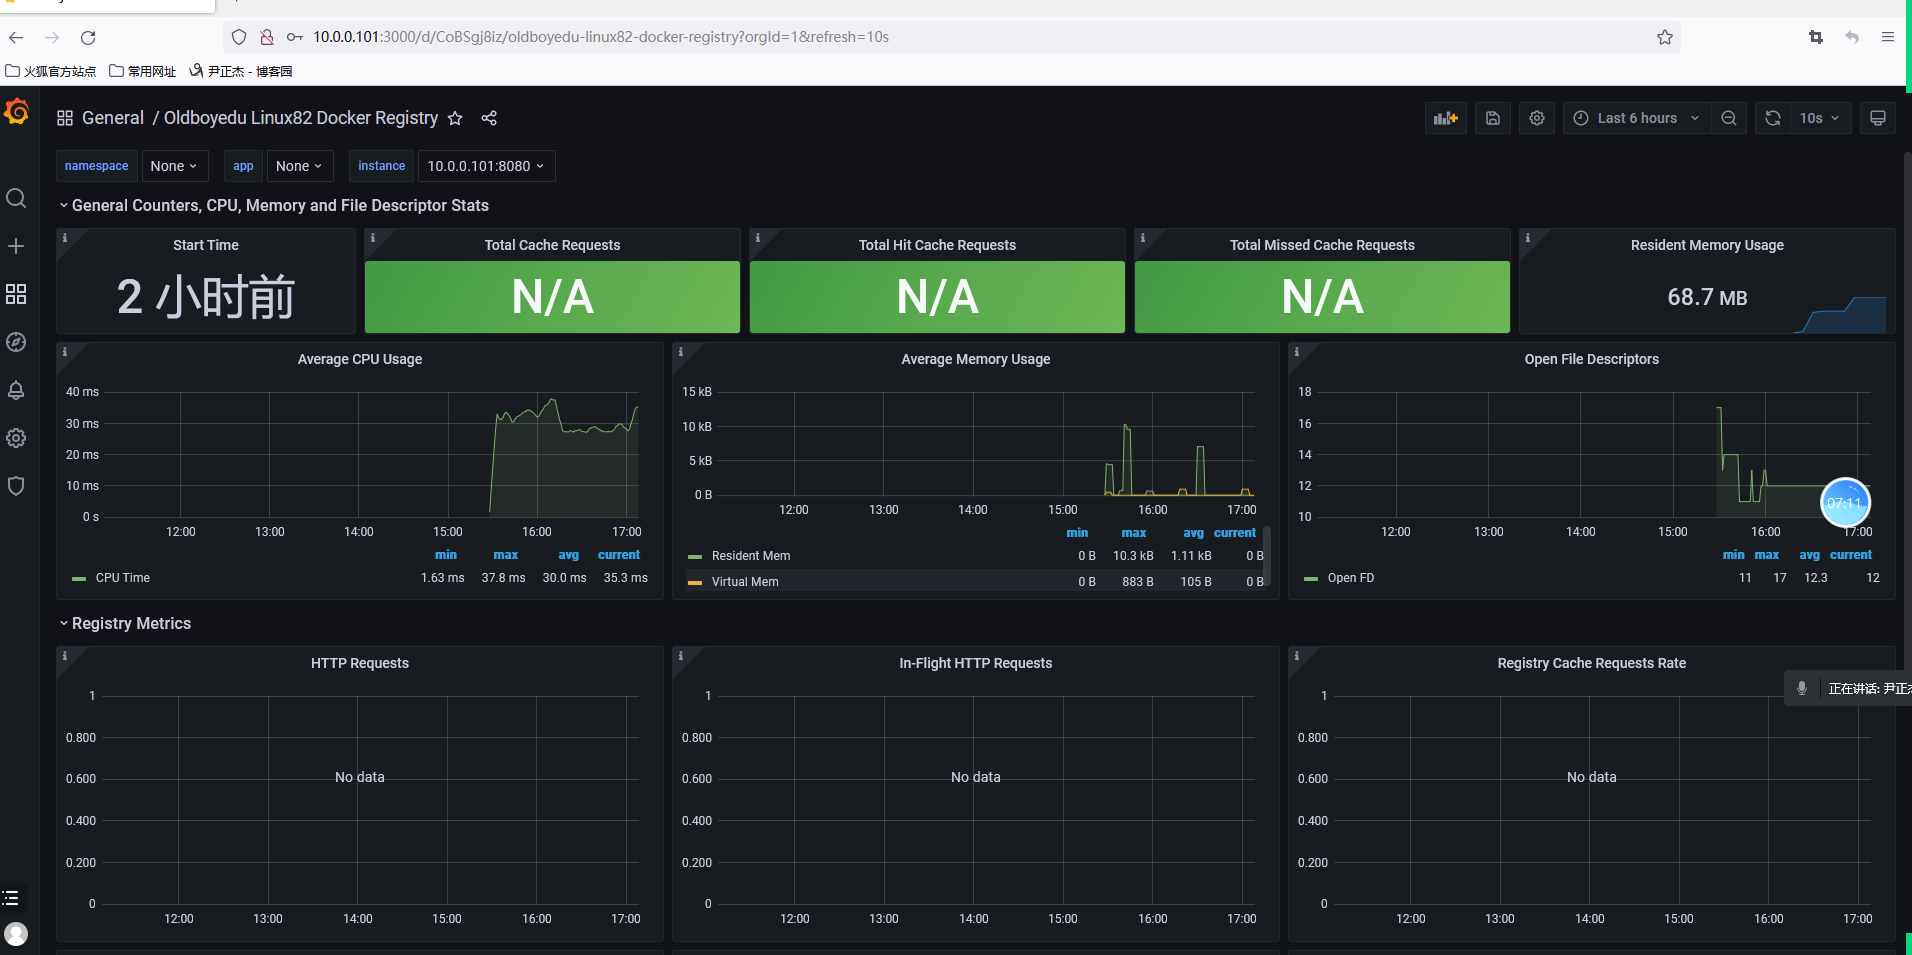Sort Average CPU legend by max column
The height and width of the screenshot is (955, 1912).
tap(506, 555)
